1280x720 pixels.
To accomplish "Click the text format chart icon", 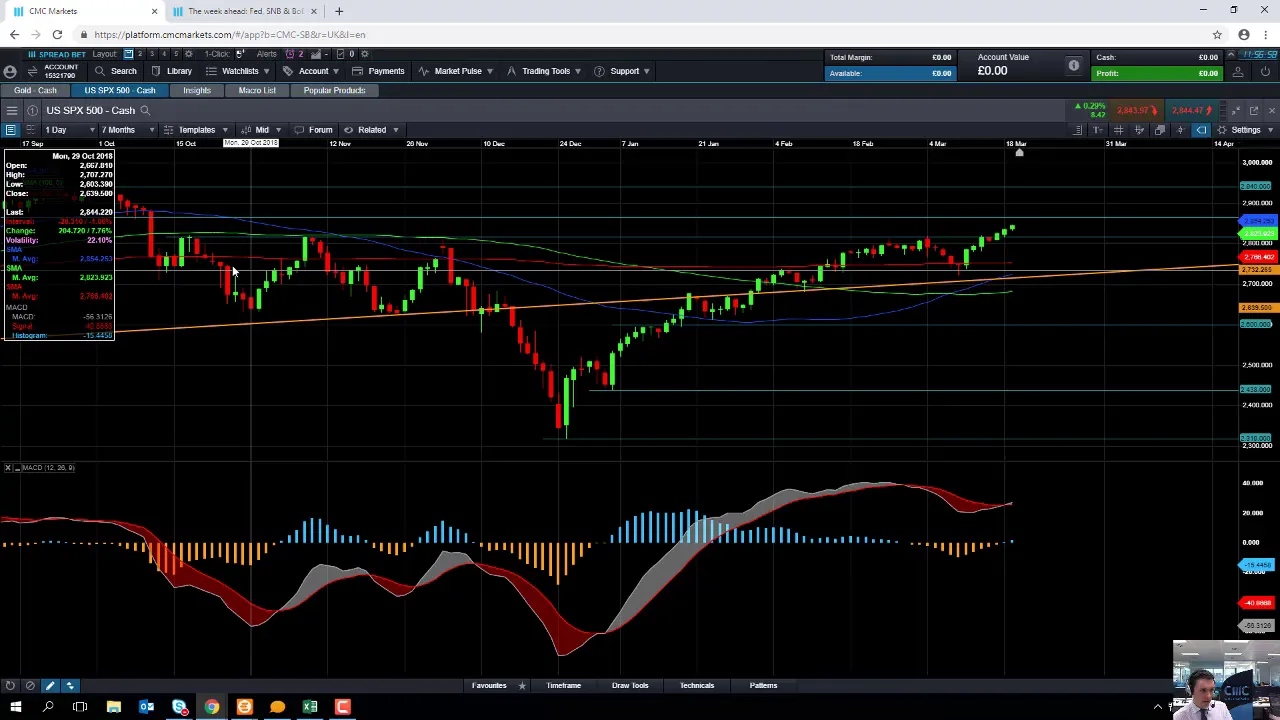I will point(1097,130).
